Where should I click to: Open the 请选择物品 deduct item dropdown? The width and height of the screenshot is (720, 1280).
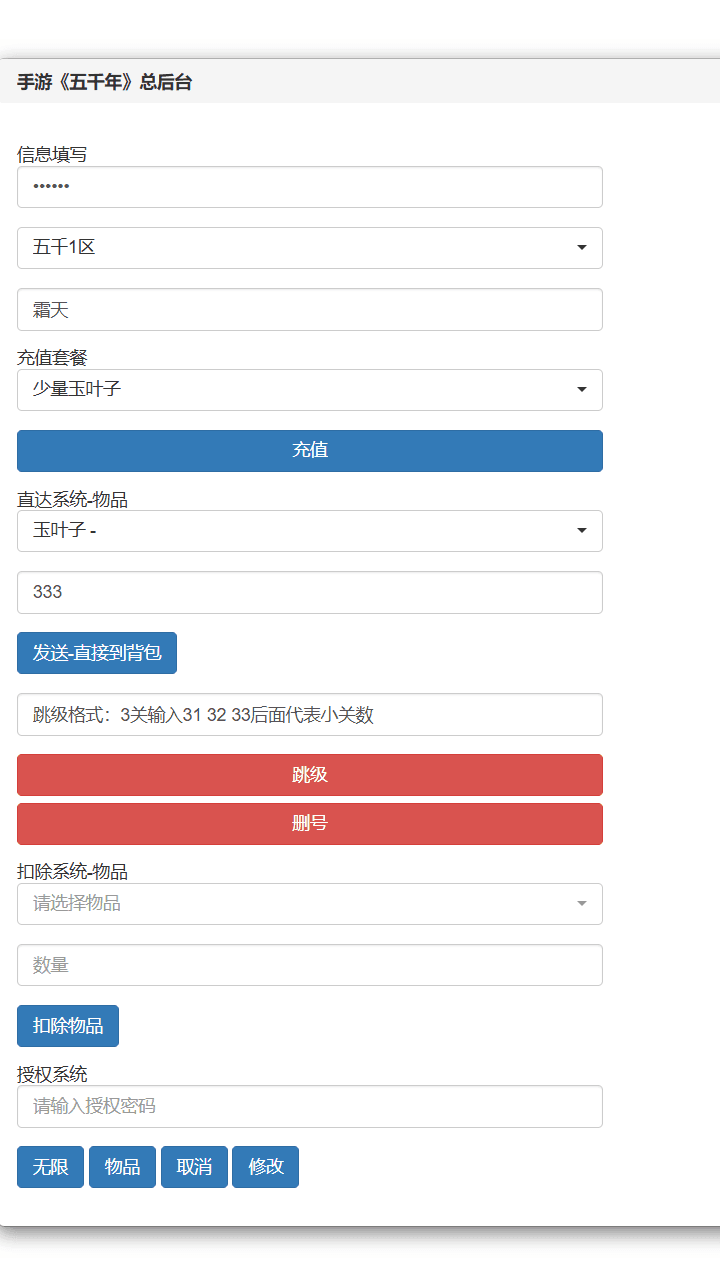309,903
